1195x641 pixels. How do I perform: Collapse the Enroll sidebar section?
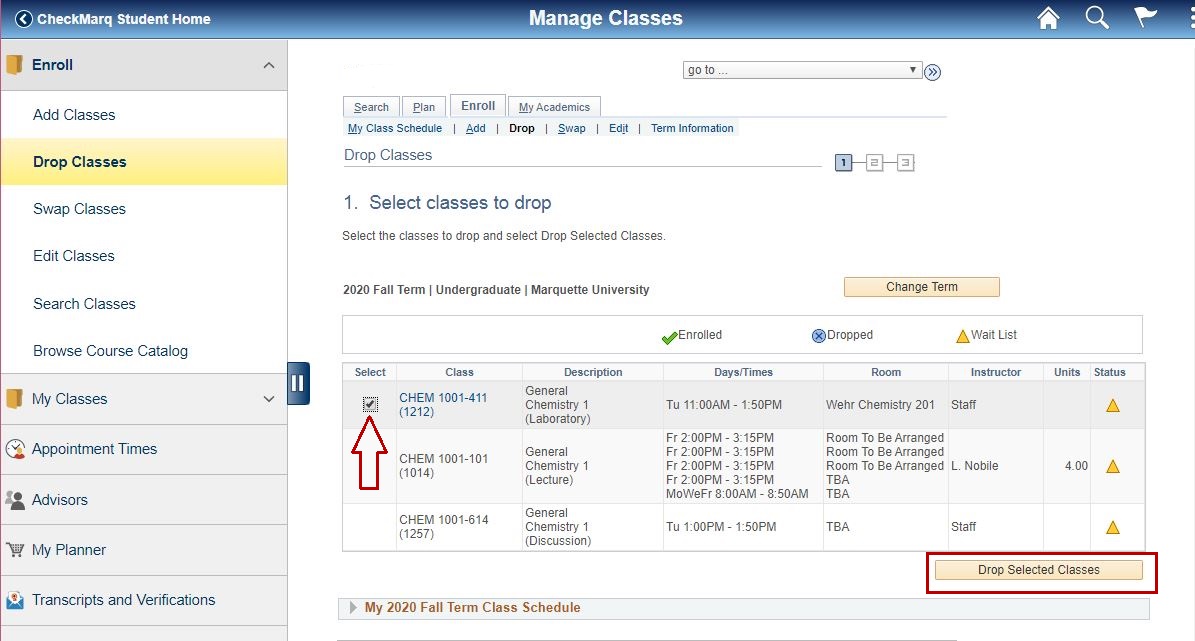(x=268, y=65)
